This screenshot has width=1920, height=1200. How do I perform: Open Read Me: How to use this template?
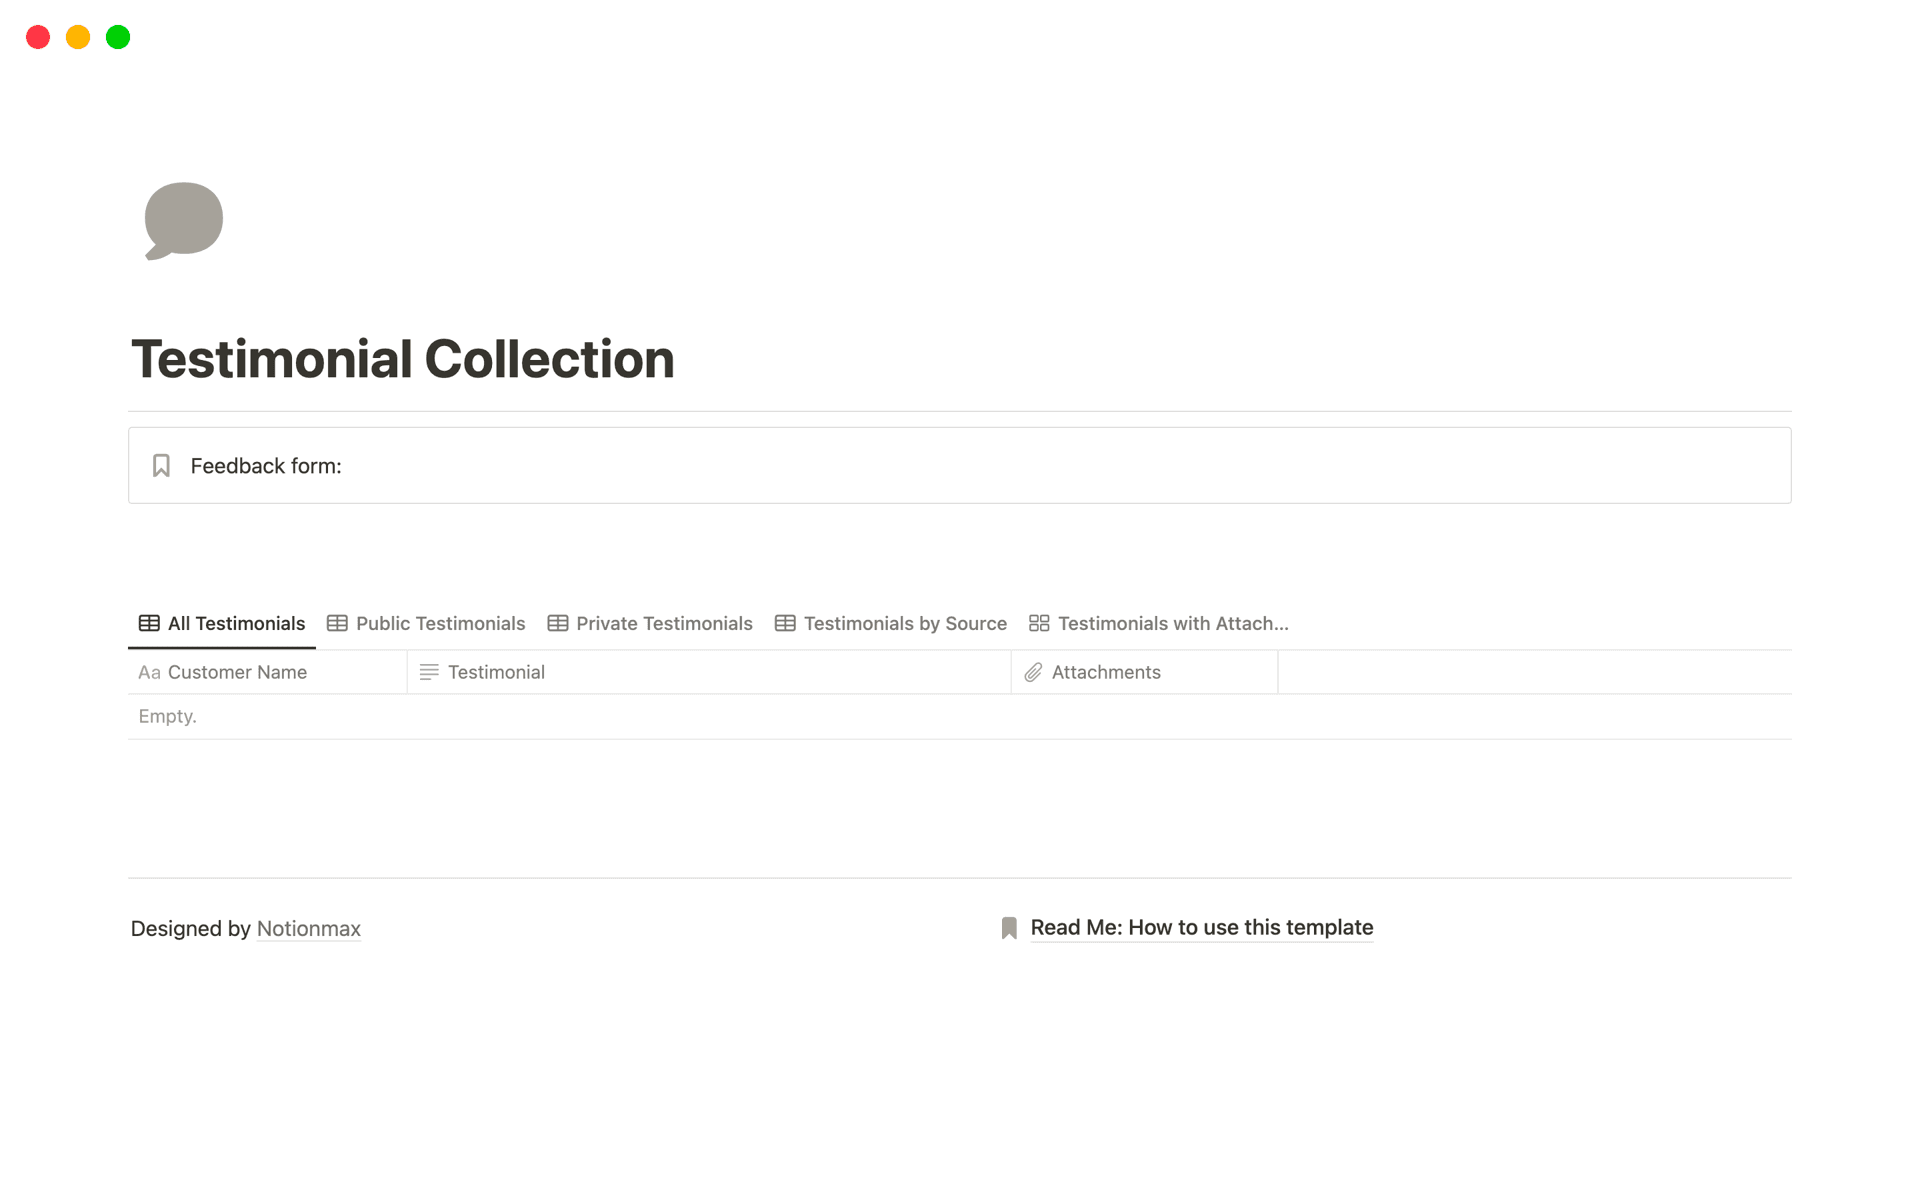click(1201, 928)
